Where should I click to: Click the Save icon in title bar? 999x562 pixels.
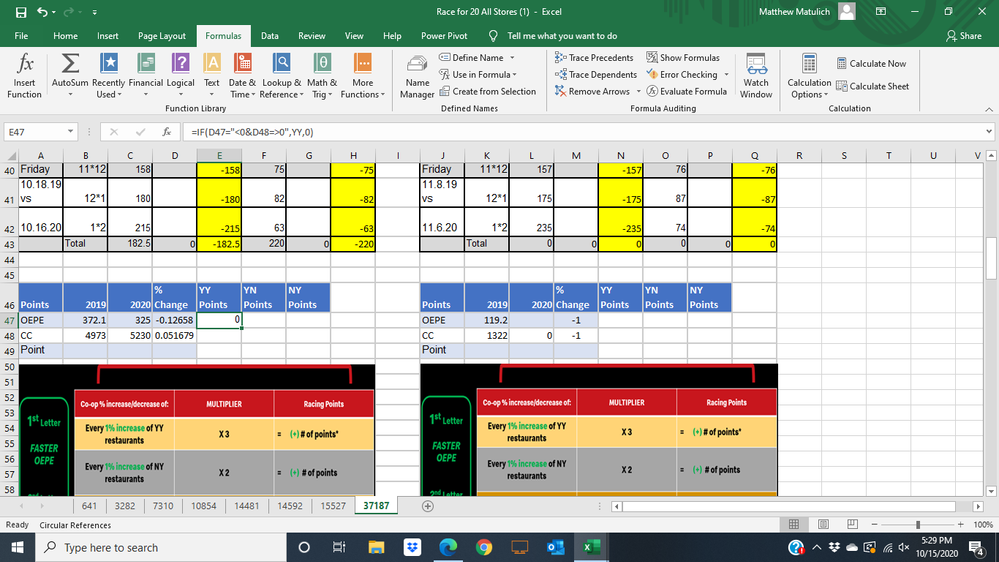click(x=21, y=12)
